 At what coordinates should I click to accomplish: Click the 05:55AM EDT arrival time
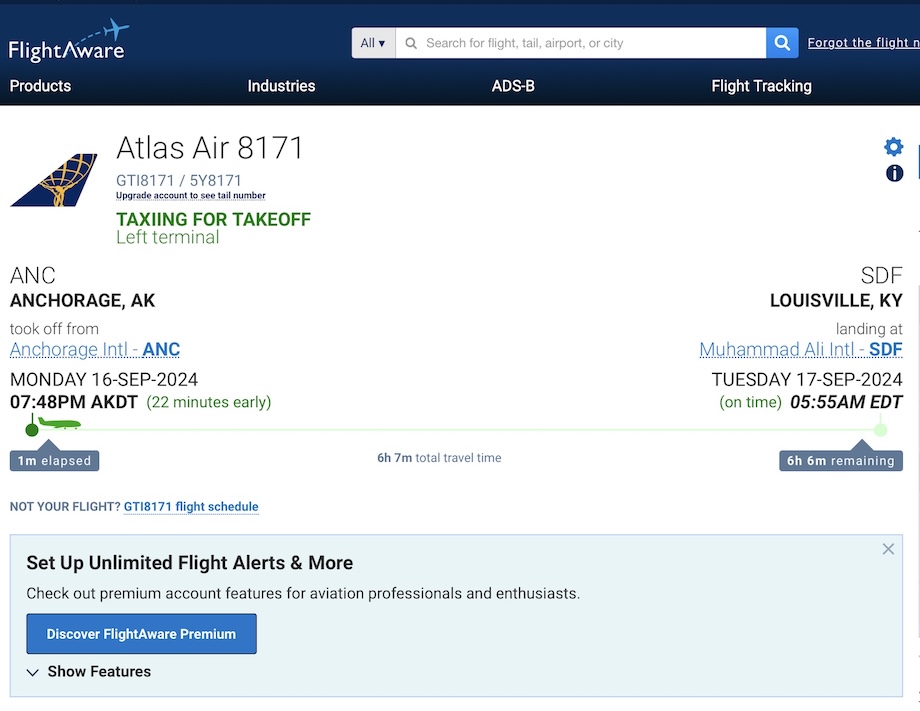coord(846,402)
